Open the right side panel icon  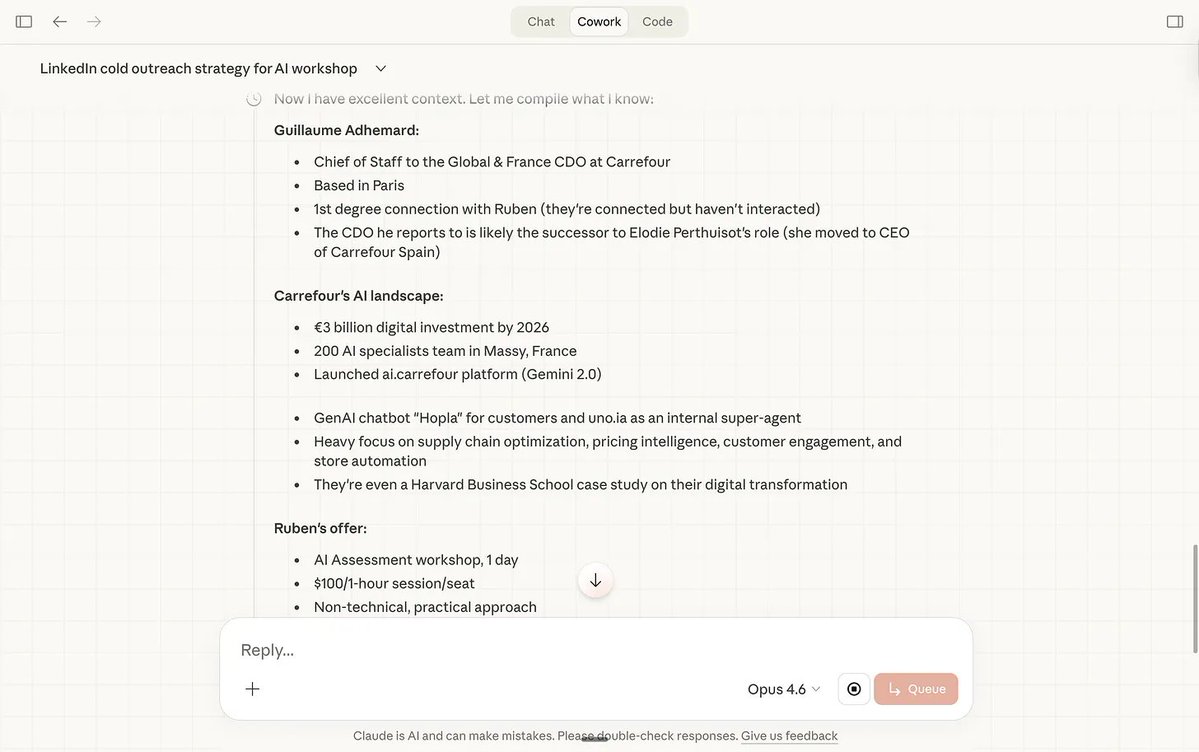[x=1176, y=19]
